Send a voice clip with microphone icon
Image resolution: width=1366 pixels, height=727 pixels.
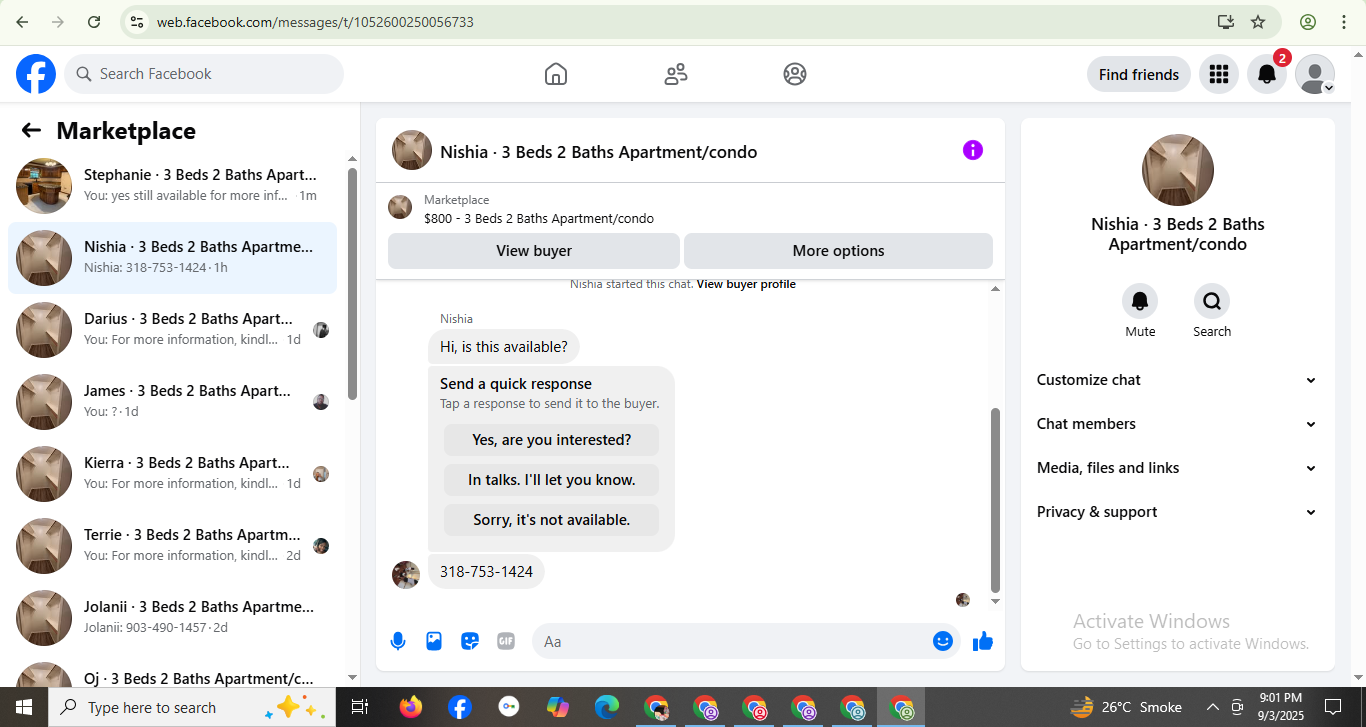398,641
